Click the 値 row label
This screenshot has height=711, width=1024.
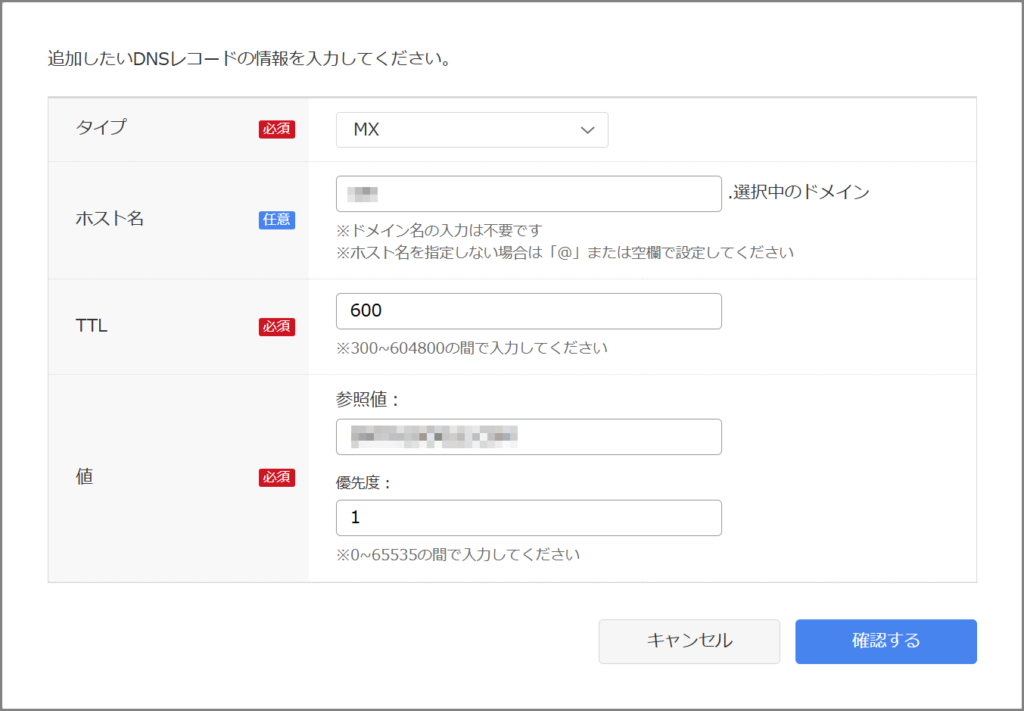85,477
